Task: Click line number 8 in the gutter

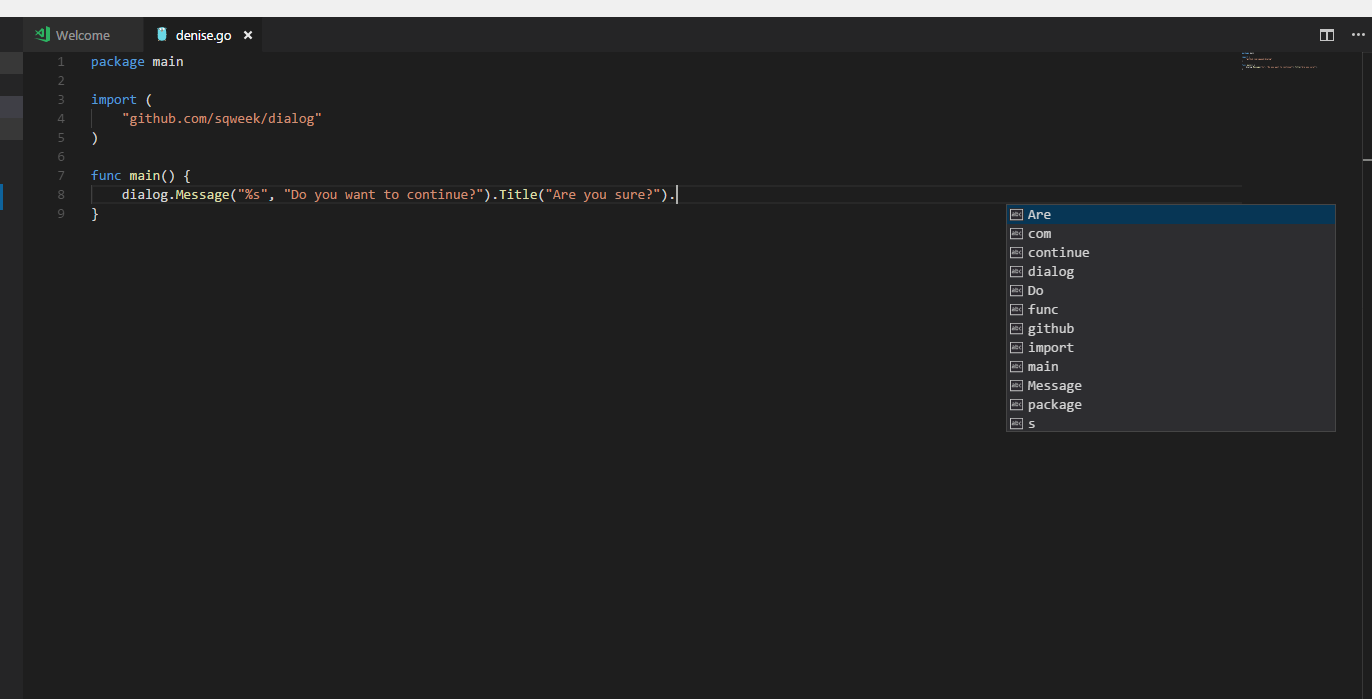Action: pyautogui.click(x=61, y=194)
